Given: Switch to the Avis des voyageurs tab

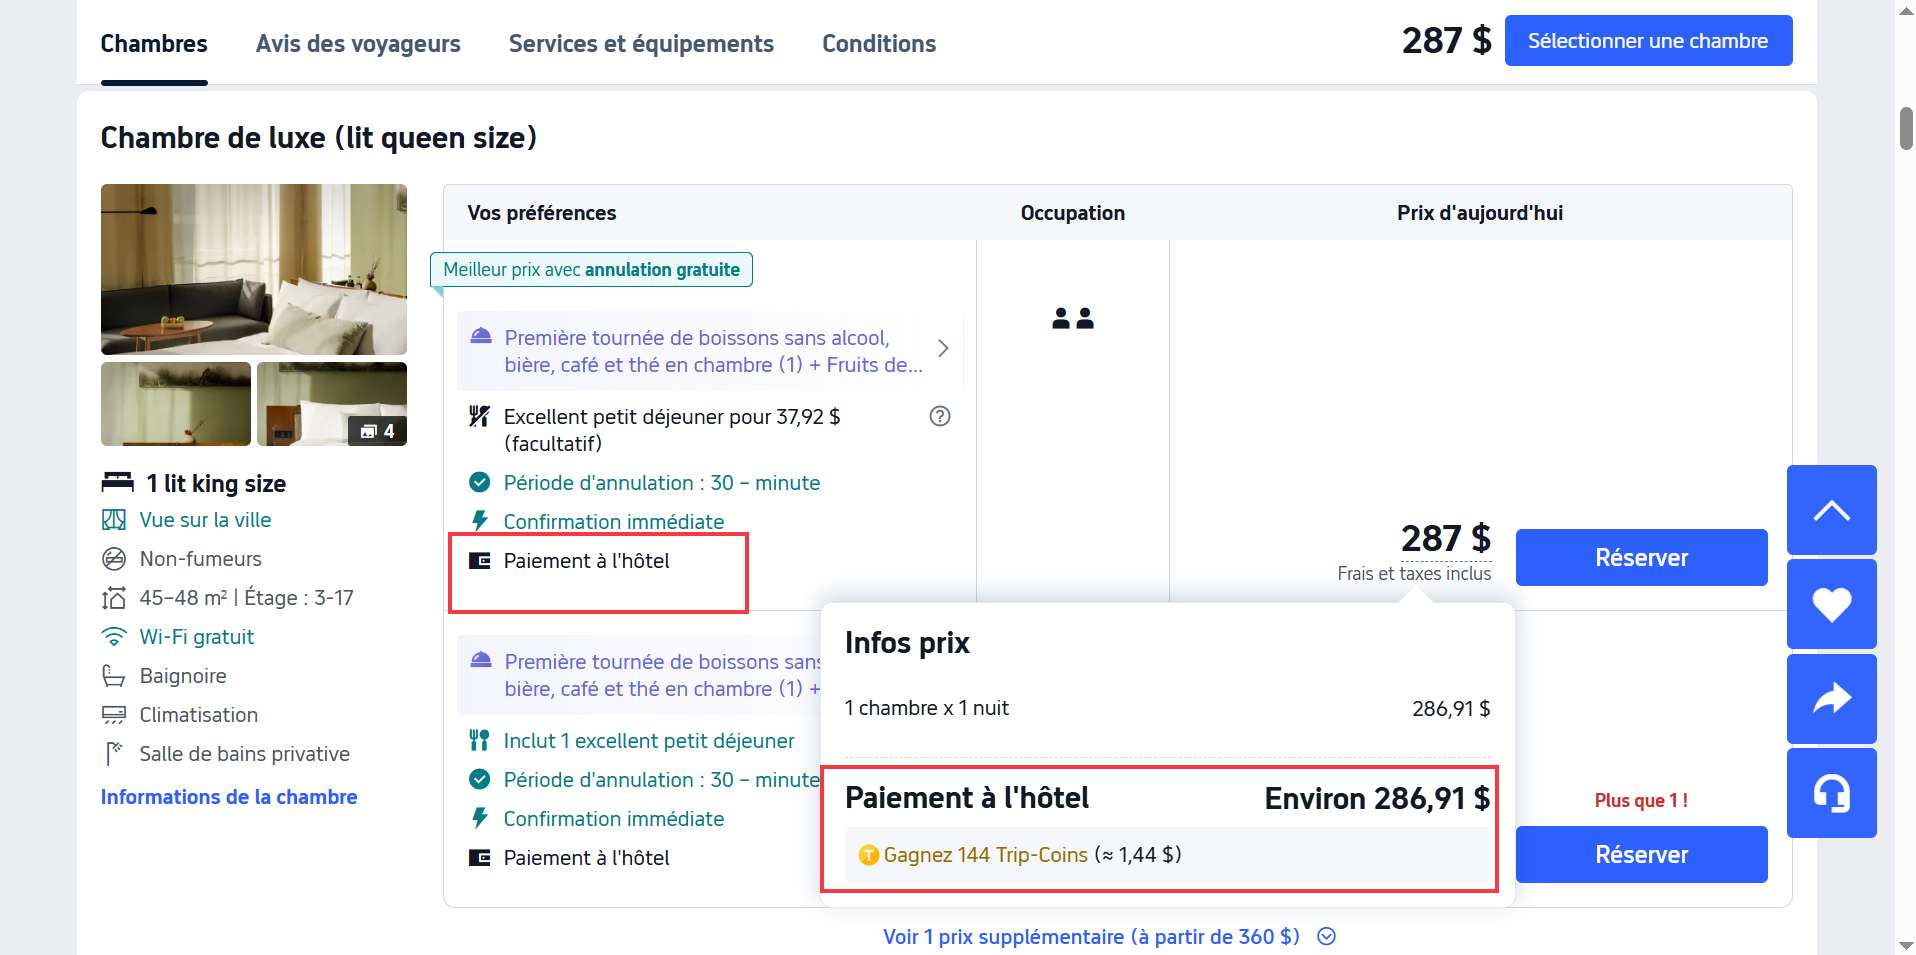Looking at the screenshot, I should tap(358, 44).
